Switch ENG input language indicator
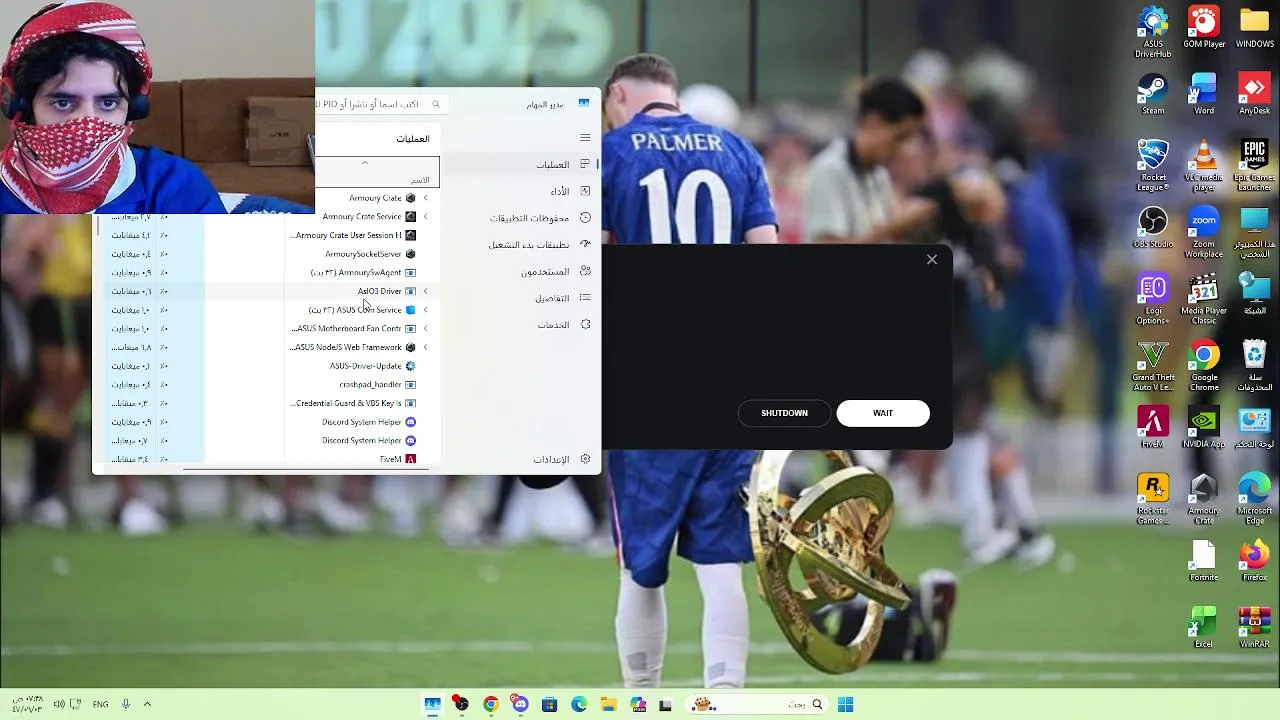The width and height of the screenshot is (1280, 720). pos(100,704)
